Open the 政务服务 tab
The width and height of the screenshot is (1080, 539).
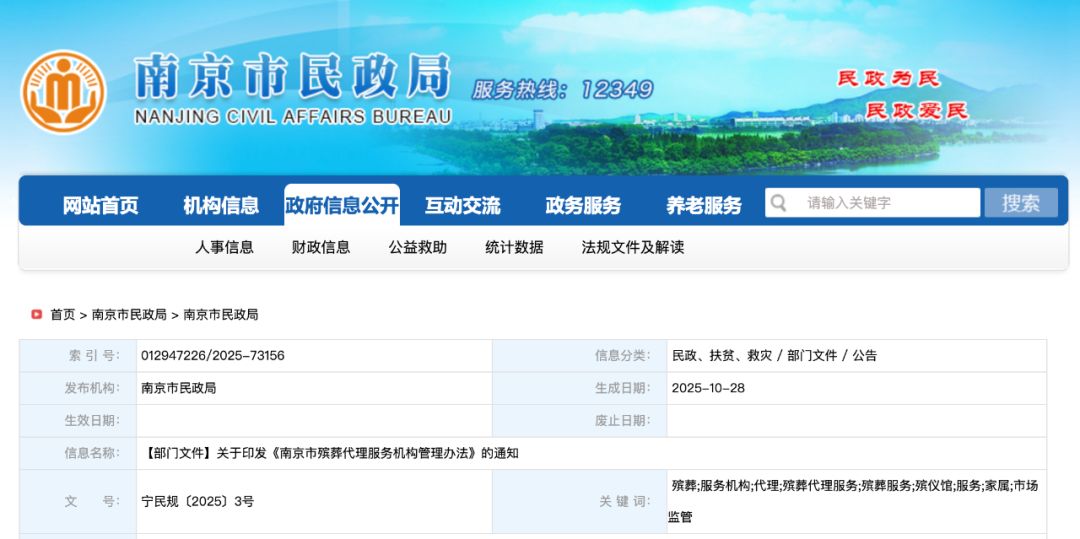(583, 205)
